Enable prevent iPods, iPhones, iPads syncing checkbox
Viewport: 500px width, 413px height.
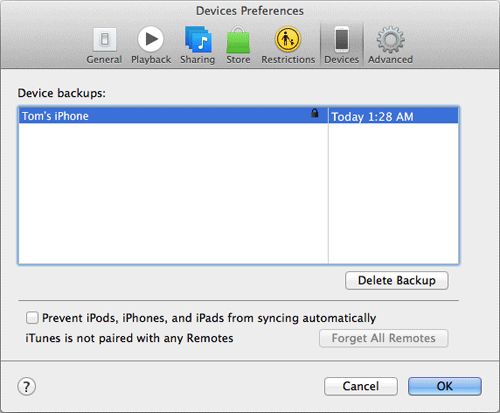coord(32,318)
